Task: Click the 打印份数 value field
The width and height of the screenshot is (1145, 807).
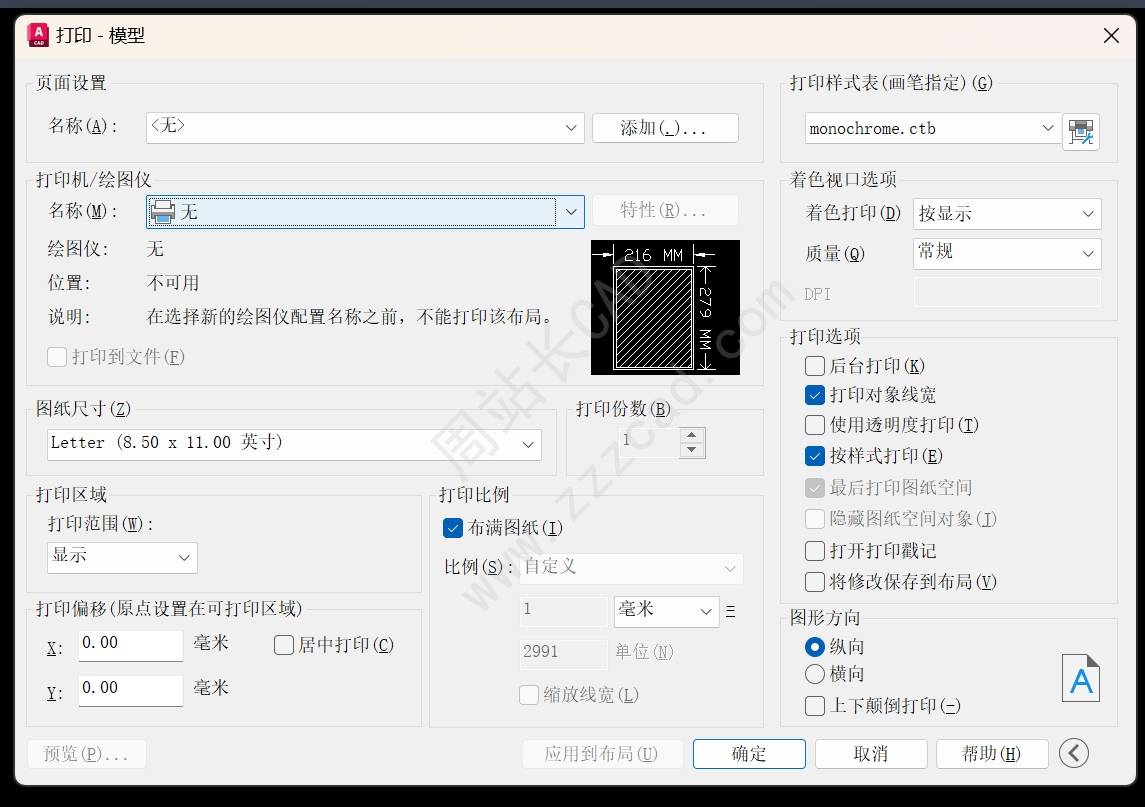Action: (x=648, y=442)
